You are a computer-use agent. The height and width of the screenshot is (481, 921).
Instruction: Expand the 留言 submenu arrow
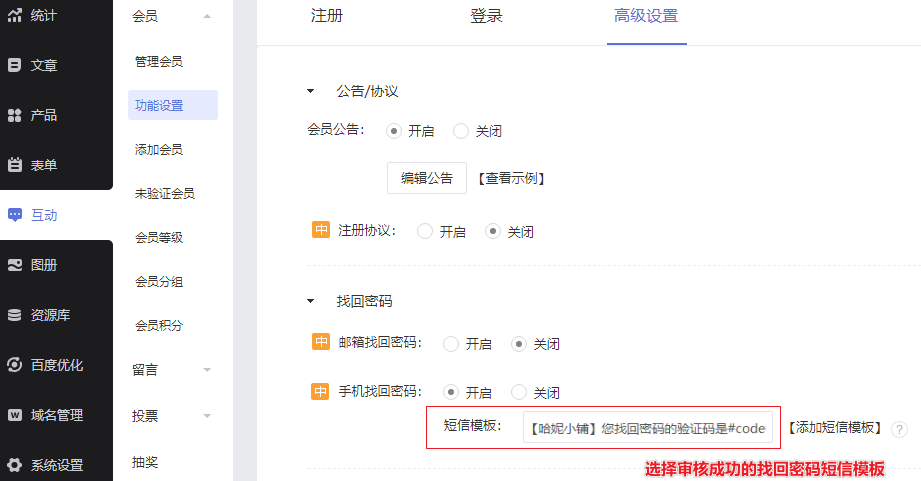(x=207, y=370)
